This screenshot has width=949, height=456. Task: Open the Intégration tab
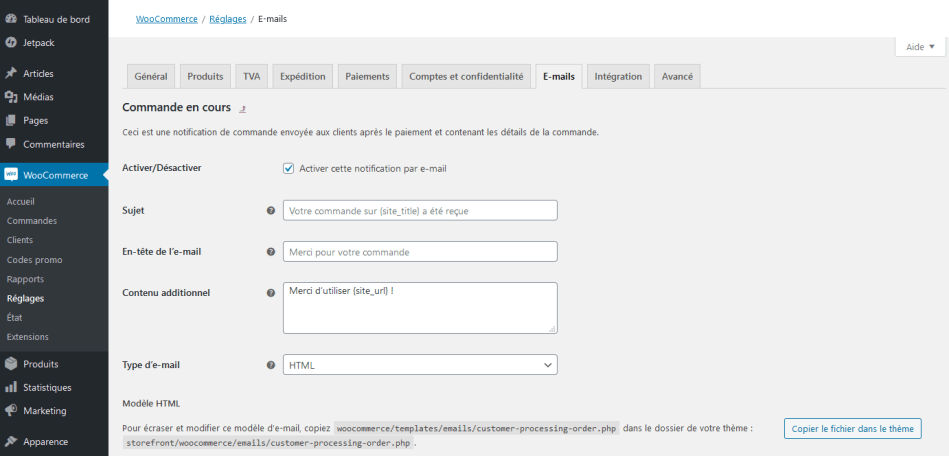(618, 76)
